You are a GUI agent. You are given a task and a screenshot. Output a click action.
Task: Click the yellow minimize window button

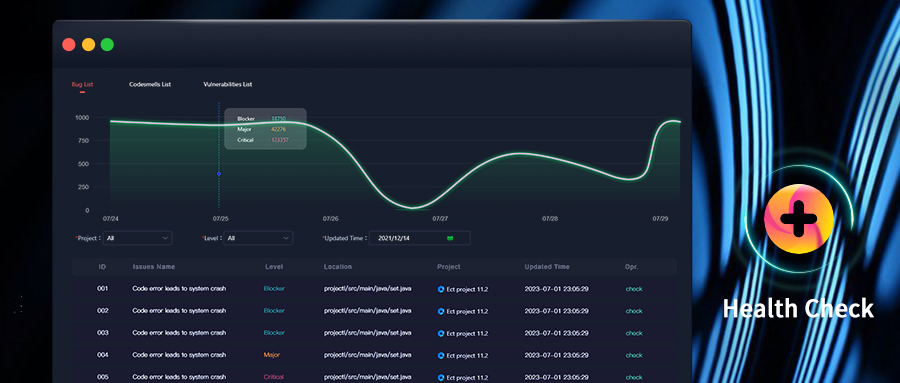[88, 45]
